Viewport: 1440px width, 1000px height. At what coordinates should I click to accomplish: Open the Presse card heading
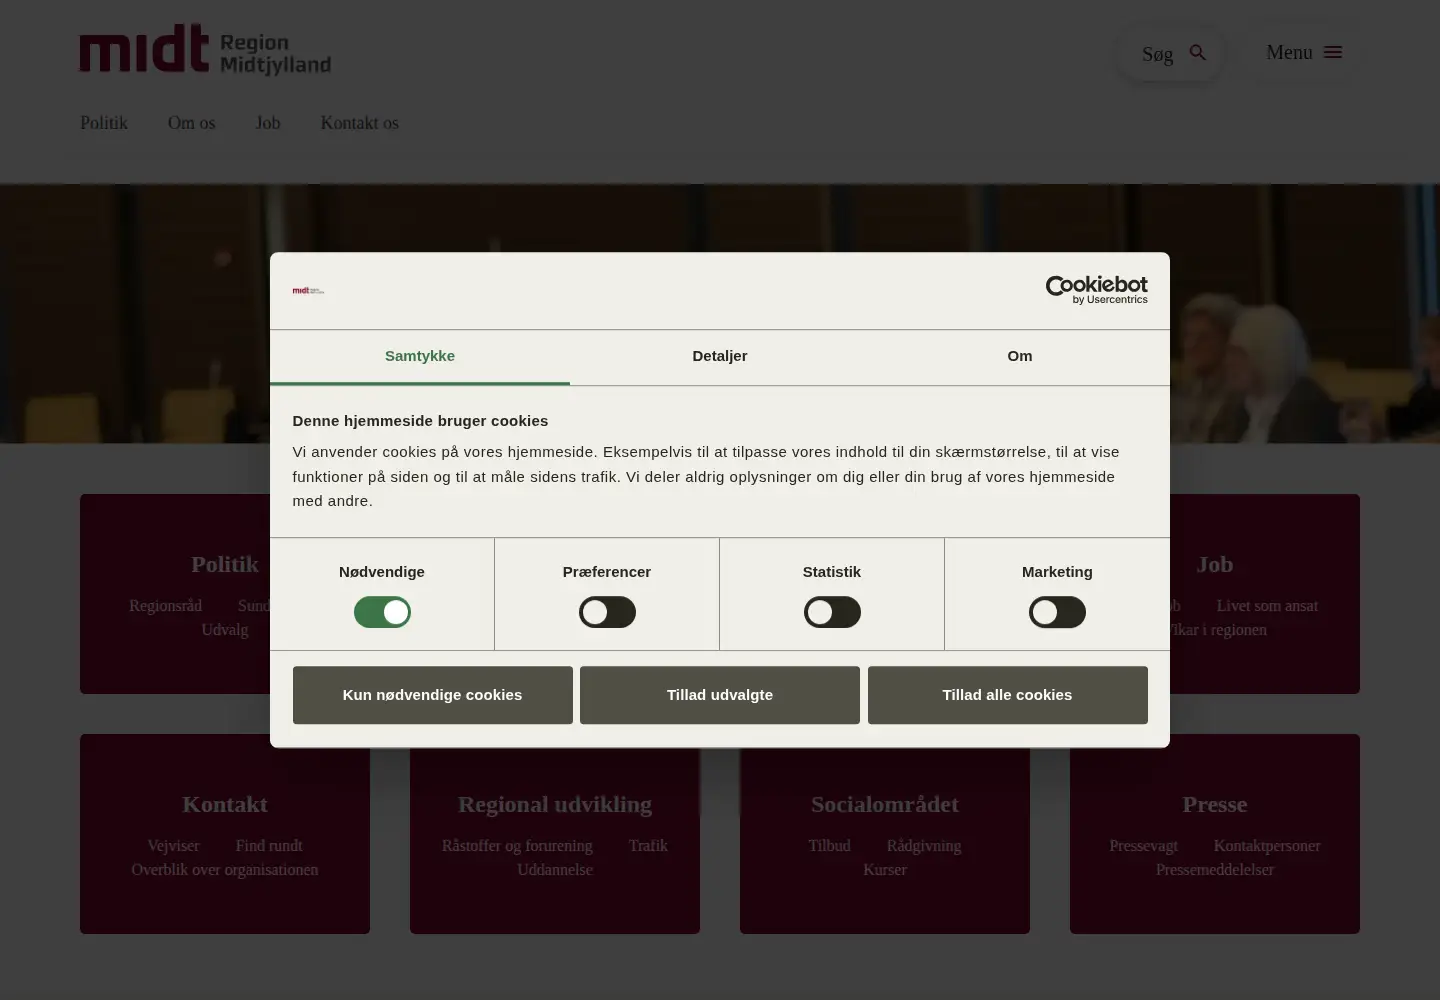(1215, 804)
